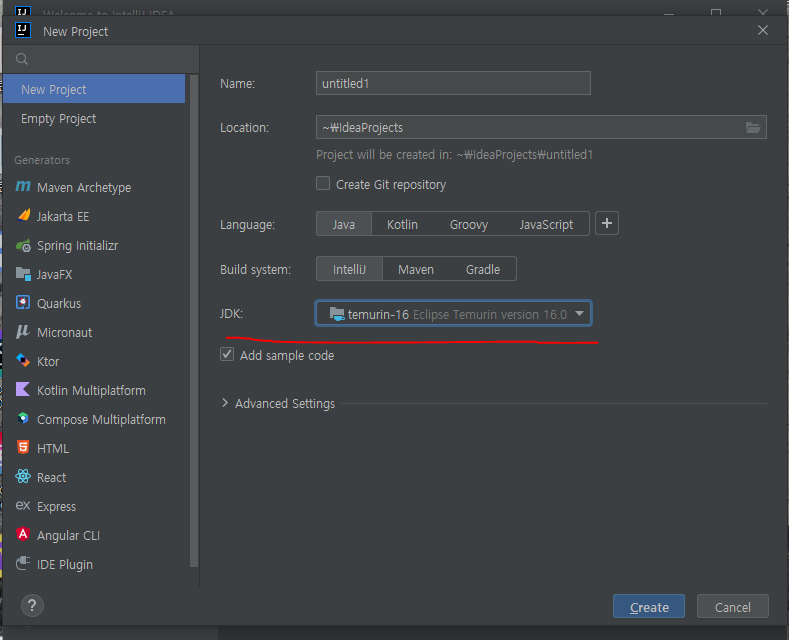Browse for location using folder icon
Screen dimensions: 789x640
coord(753,127)
